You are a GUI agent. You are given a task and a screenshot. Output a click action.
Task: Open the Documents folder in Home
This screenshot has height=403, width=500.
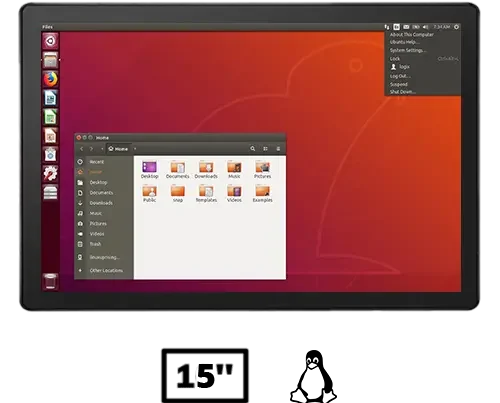click(x=178, y=170)
